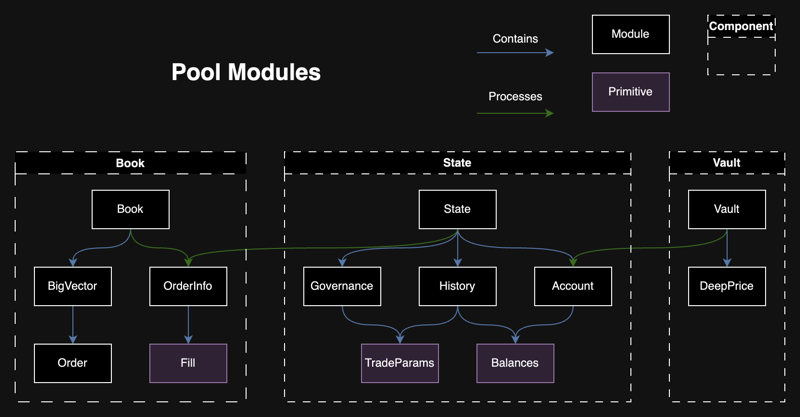Viewport: 800px width, 417px height.
Task: Click the dashed Component legend box
Action: (741, 45)
